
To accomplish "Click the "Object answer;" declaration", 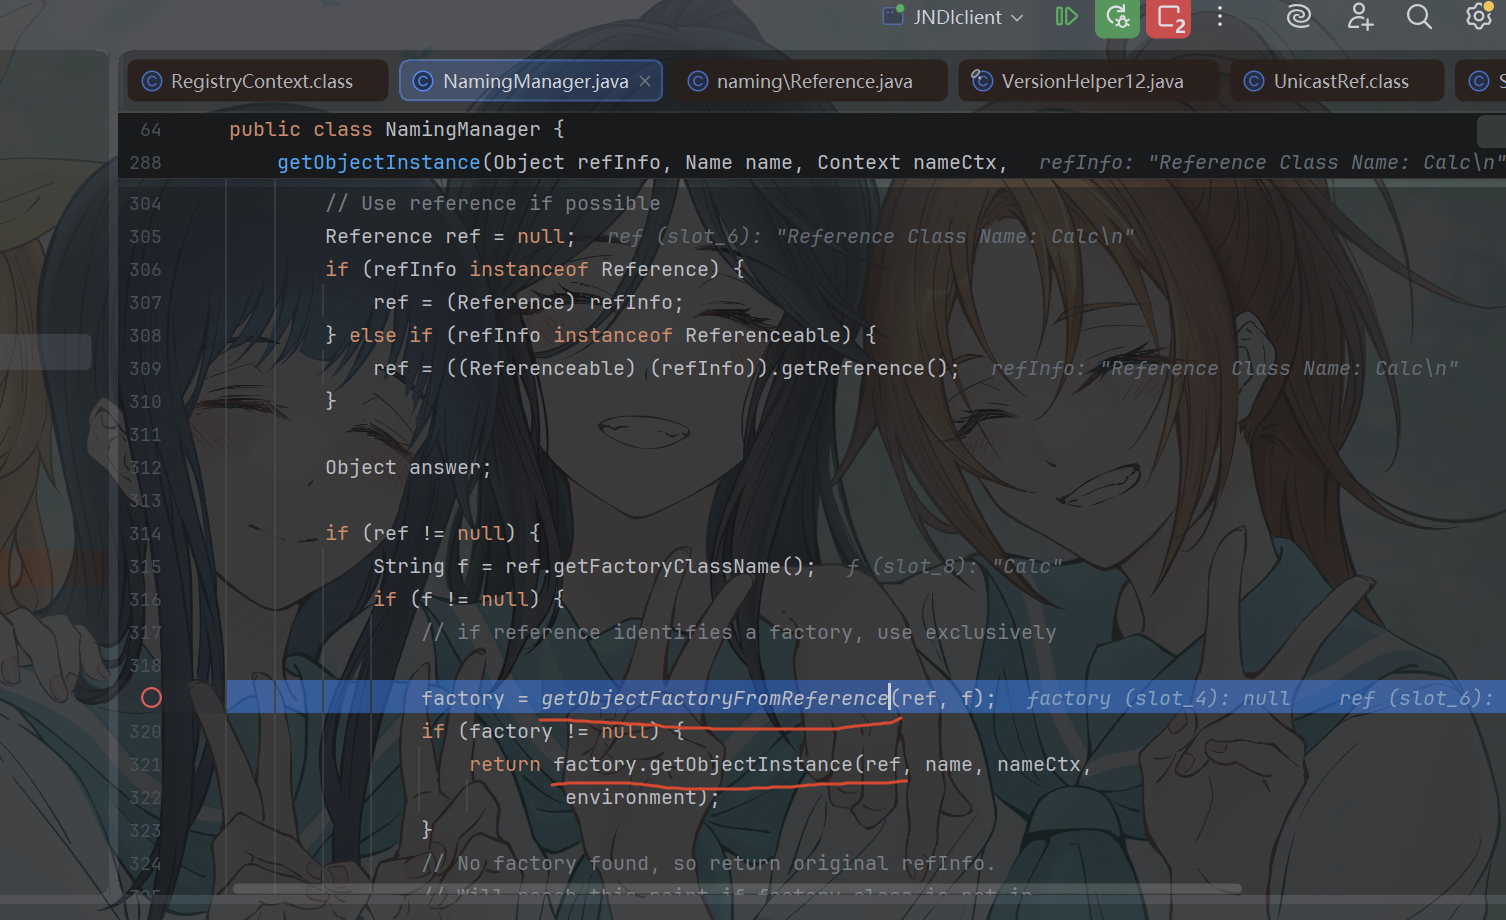I will pos(408,468).
